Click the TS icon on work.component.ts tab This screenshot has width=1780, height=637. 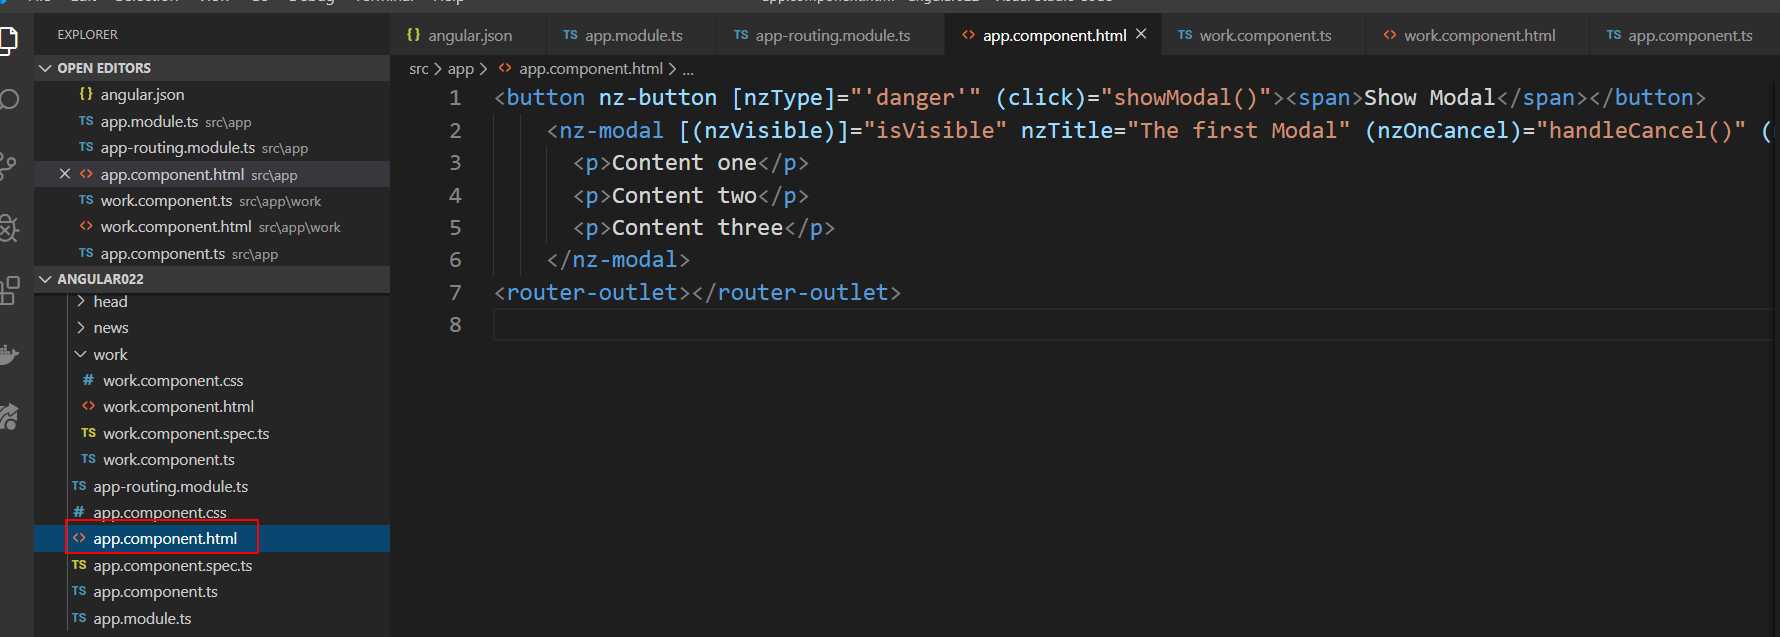1185,35
